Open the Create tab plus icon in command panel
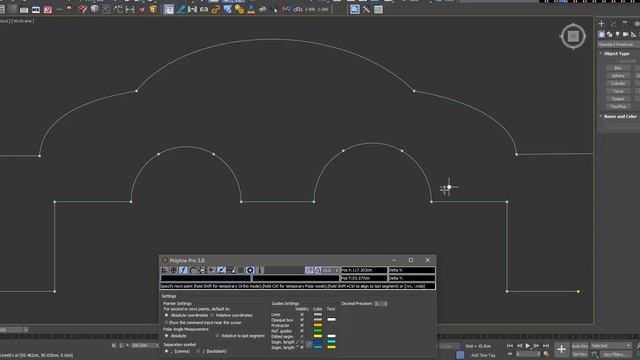 pyautogui.click(x=601, y=24)
